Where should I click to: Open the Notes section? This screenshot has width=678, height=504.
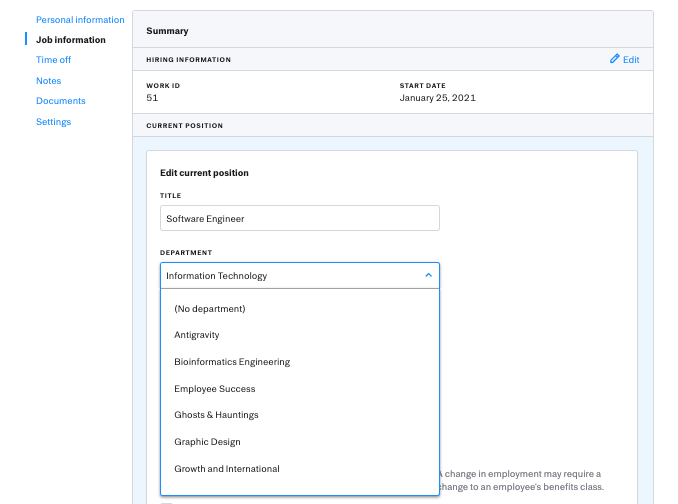(x=48, y=81)
